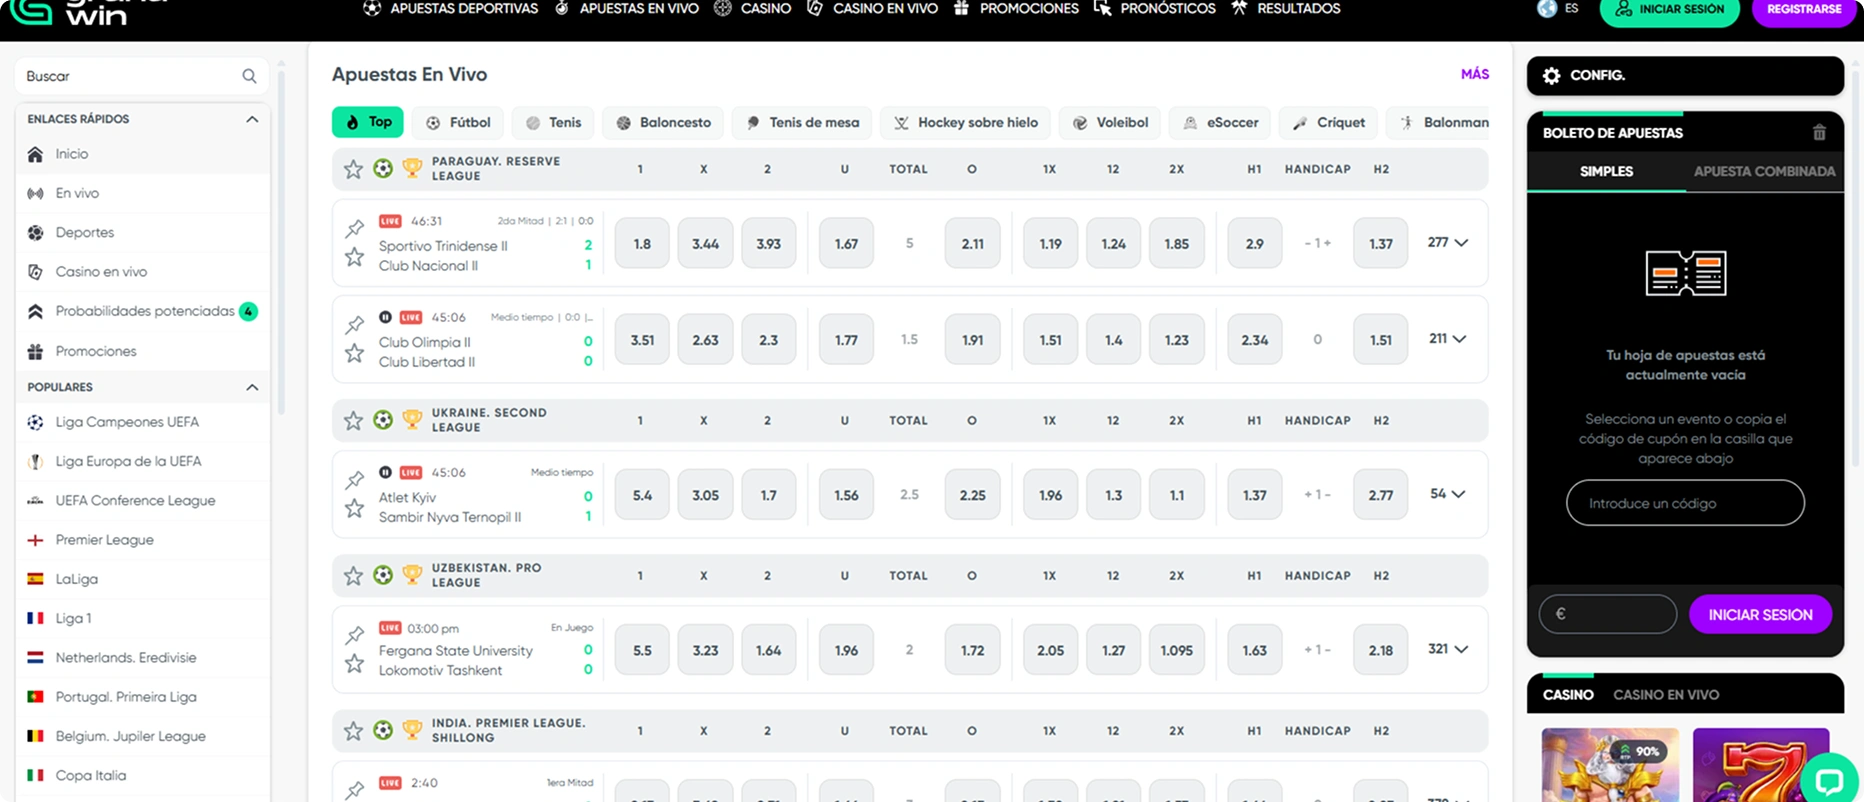Viewport: 1864px width, 802px height.
Task: Expand 54 more markets for Atlet Kyiv
Action: [x=1447, y=494]
